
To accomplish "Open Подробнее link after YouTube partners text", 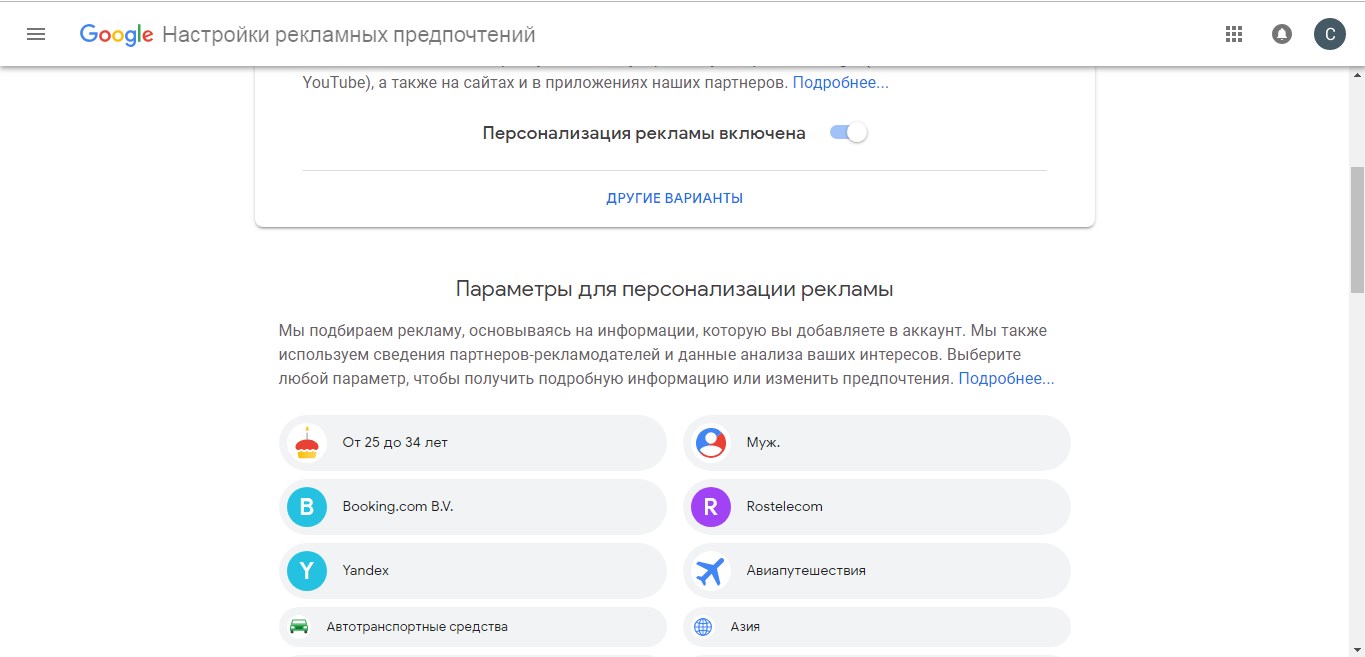I will click(x=841, y=83).
